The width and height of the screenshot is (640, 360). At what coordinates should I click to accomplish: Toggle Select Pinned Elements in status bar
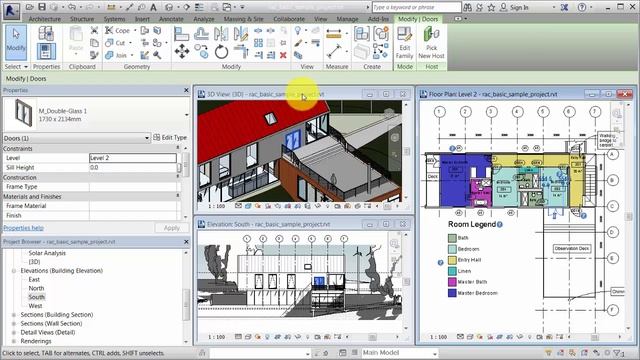pos(572,353)
